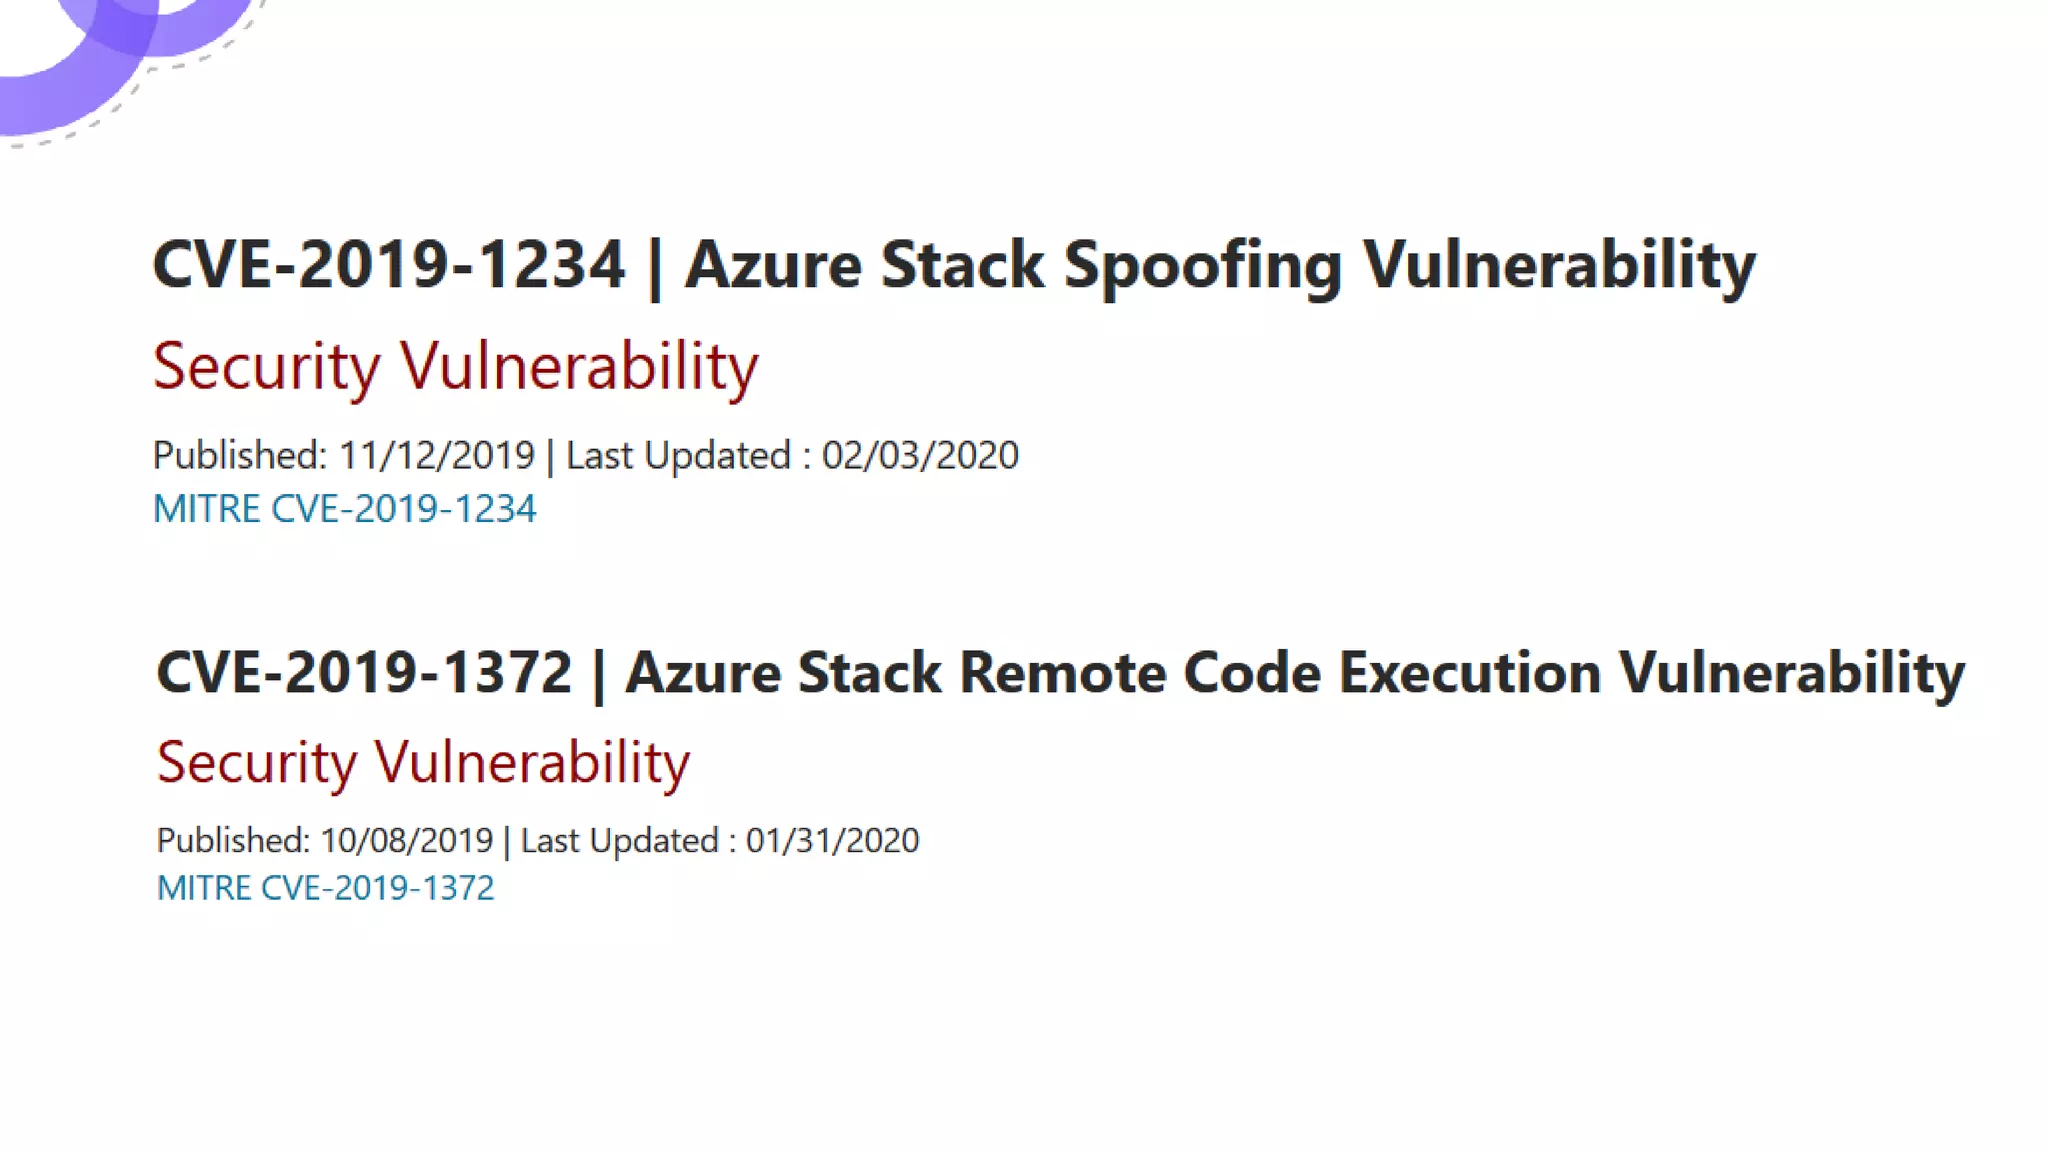Click the word Vulnerability ending the Remote Code heading

click(x=1792, y=672)
